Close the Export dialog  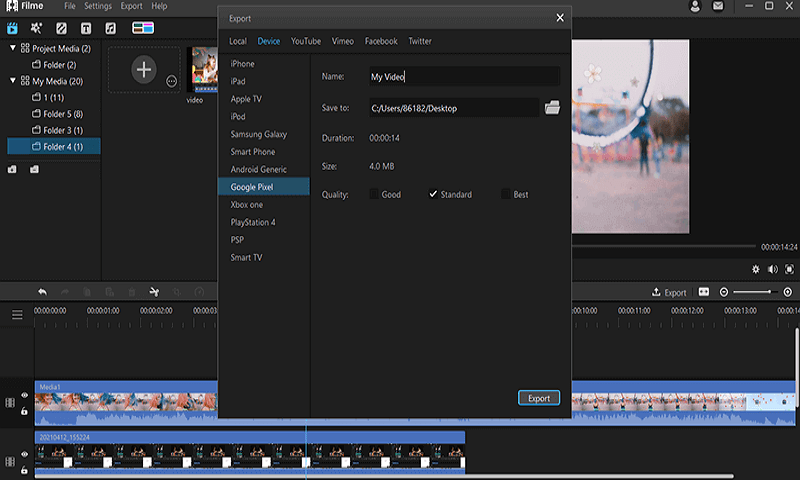[560, 18]
